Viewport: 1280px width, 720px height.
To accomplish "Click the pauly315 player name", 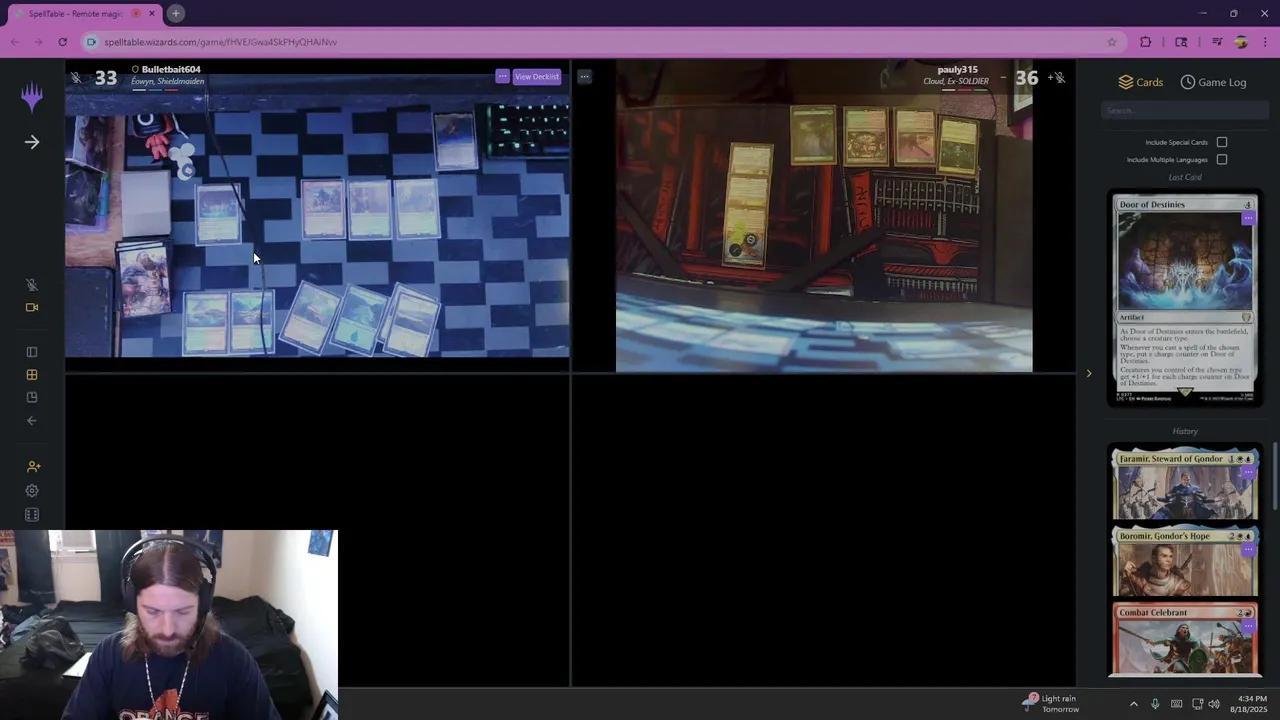I will [957, 70].
